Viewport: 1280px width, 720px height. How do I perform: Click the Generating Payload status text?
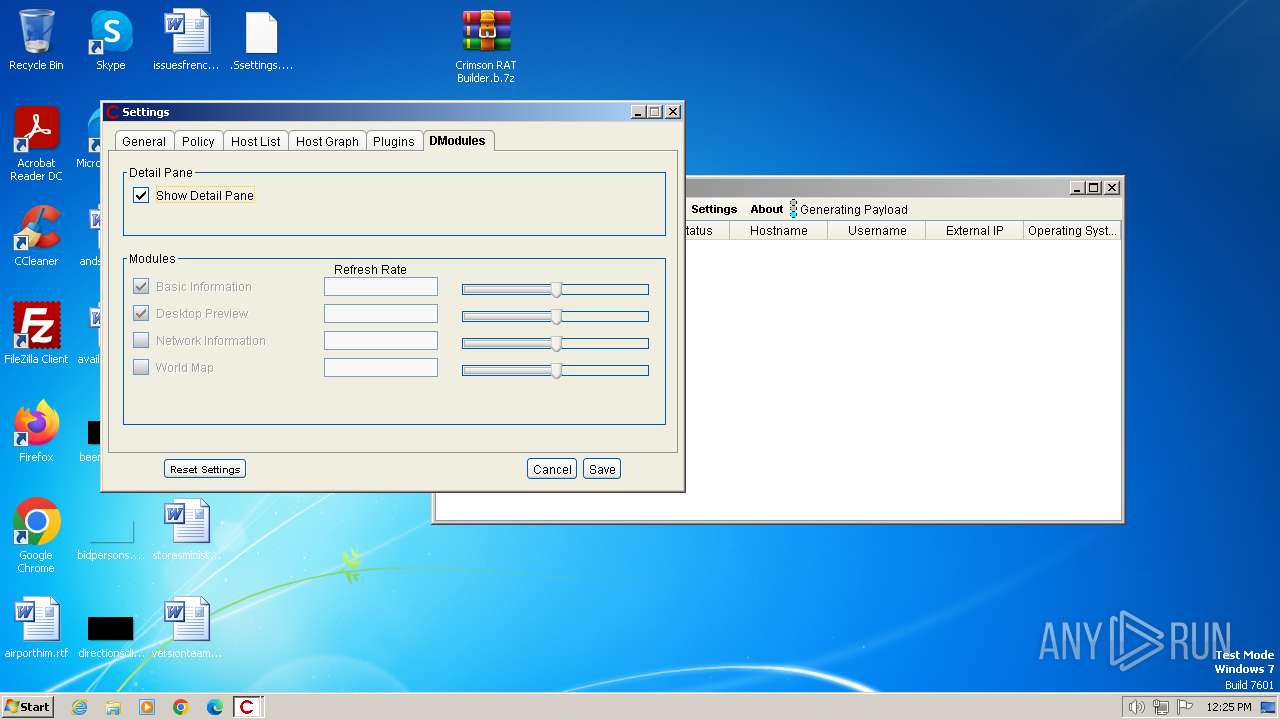click(x=854, y=209)
